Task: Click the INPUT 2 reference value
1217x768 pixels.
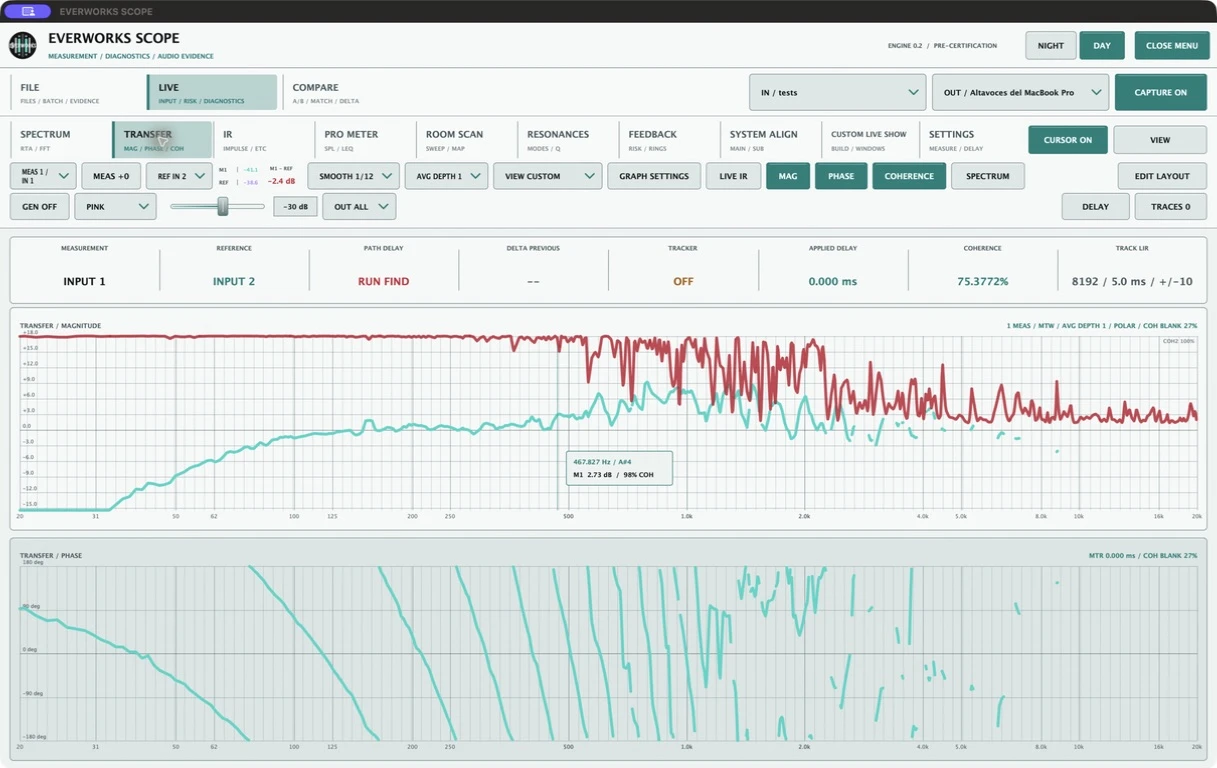Action: point(234,282)
